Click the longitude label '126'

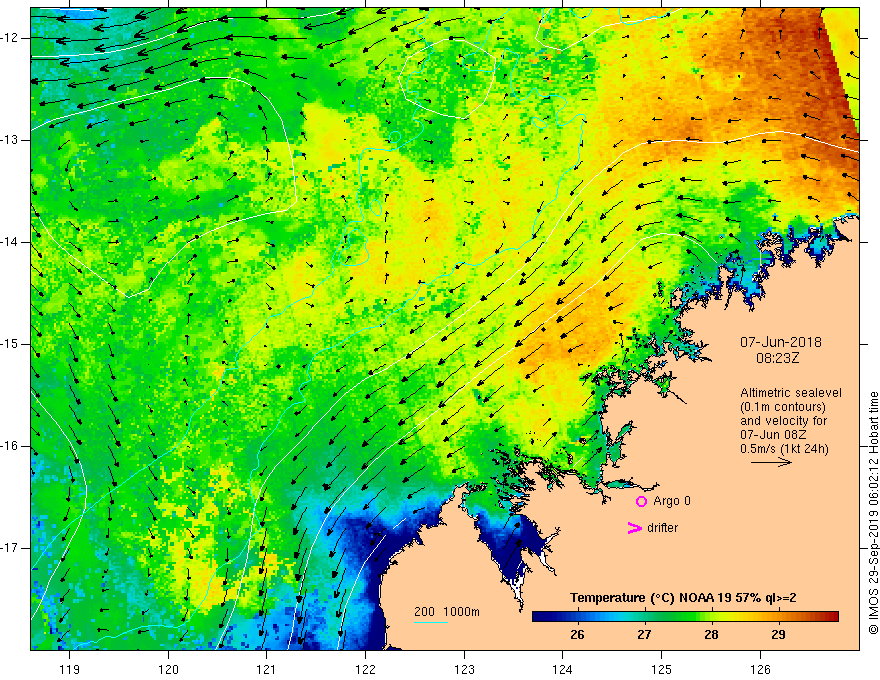[760, 669]
